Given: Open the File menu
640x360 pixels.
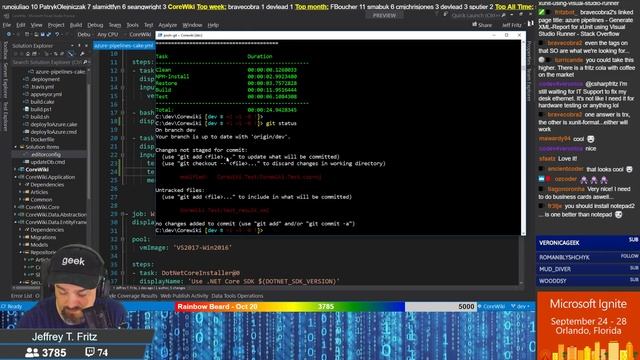Looking at the screenshot, I should [7, 25].
